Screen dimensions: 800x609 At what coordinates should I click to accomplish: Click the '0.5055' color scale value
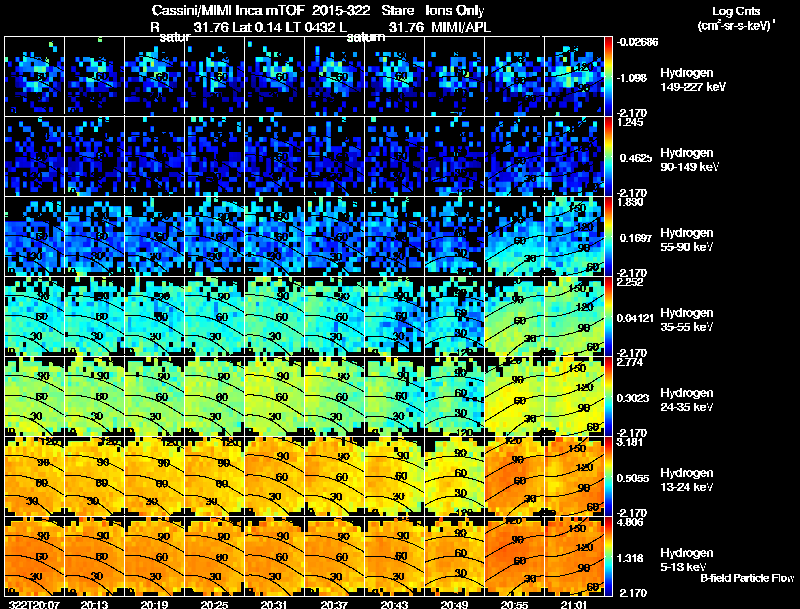(x=633, y=478)
